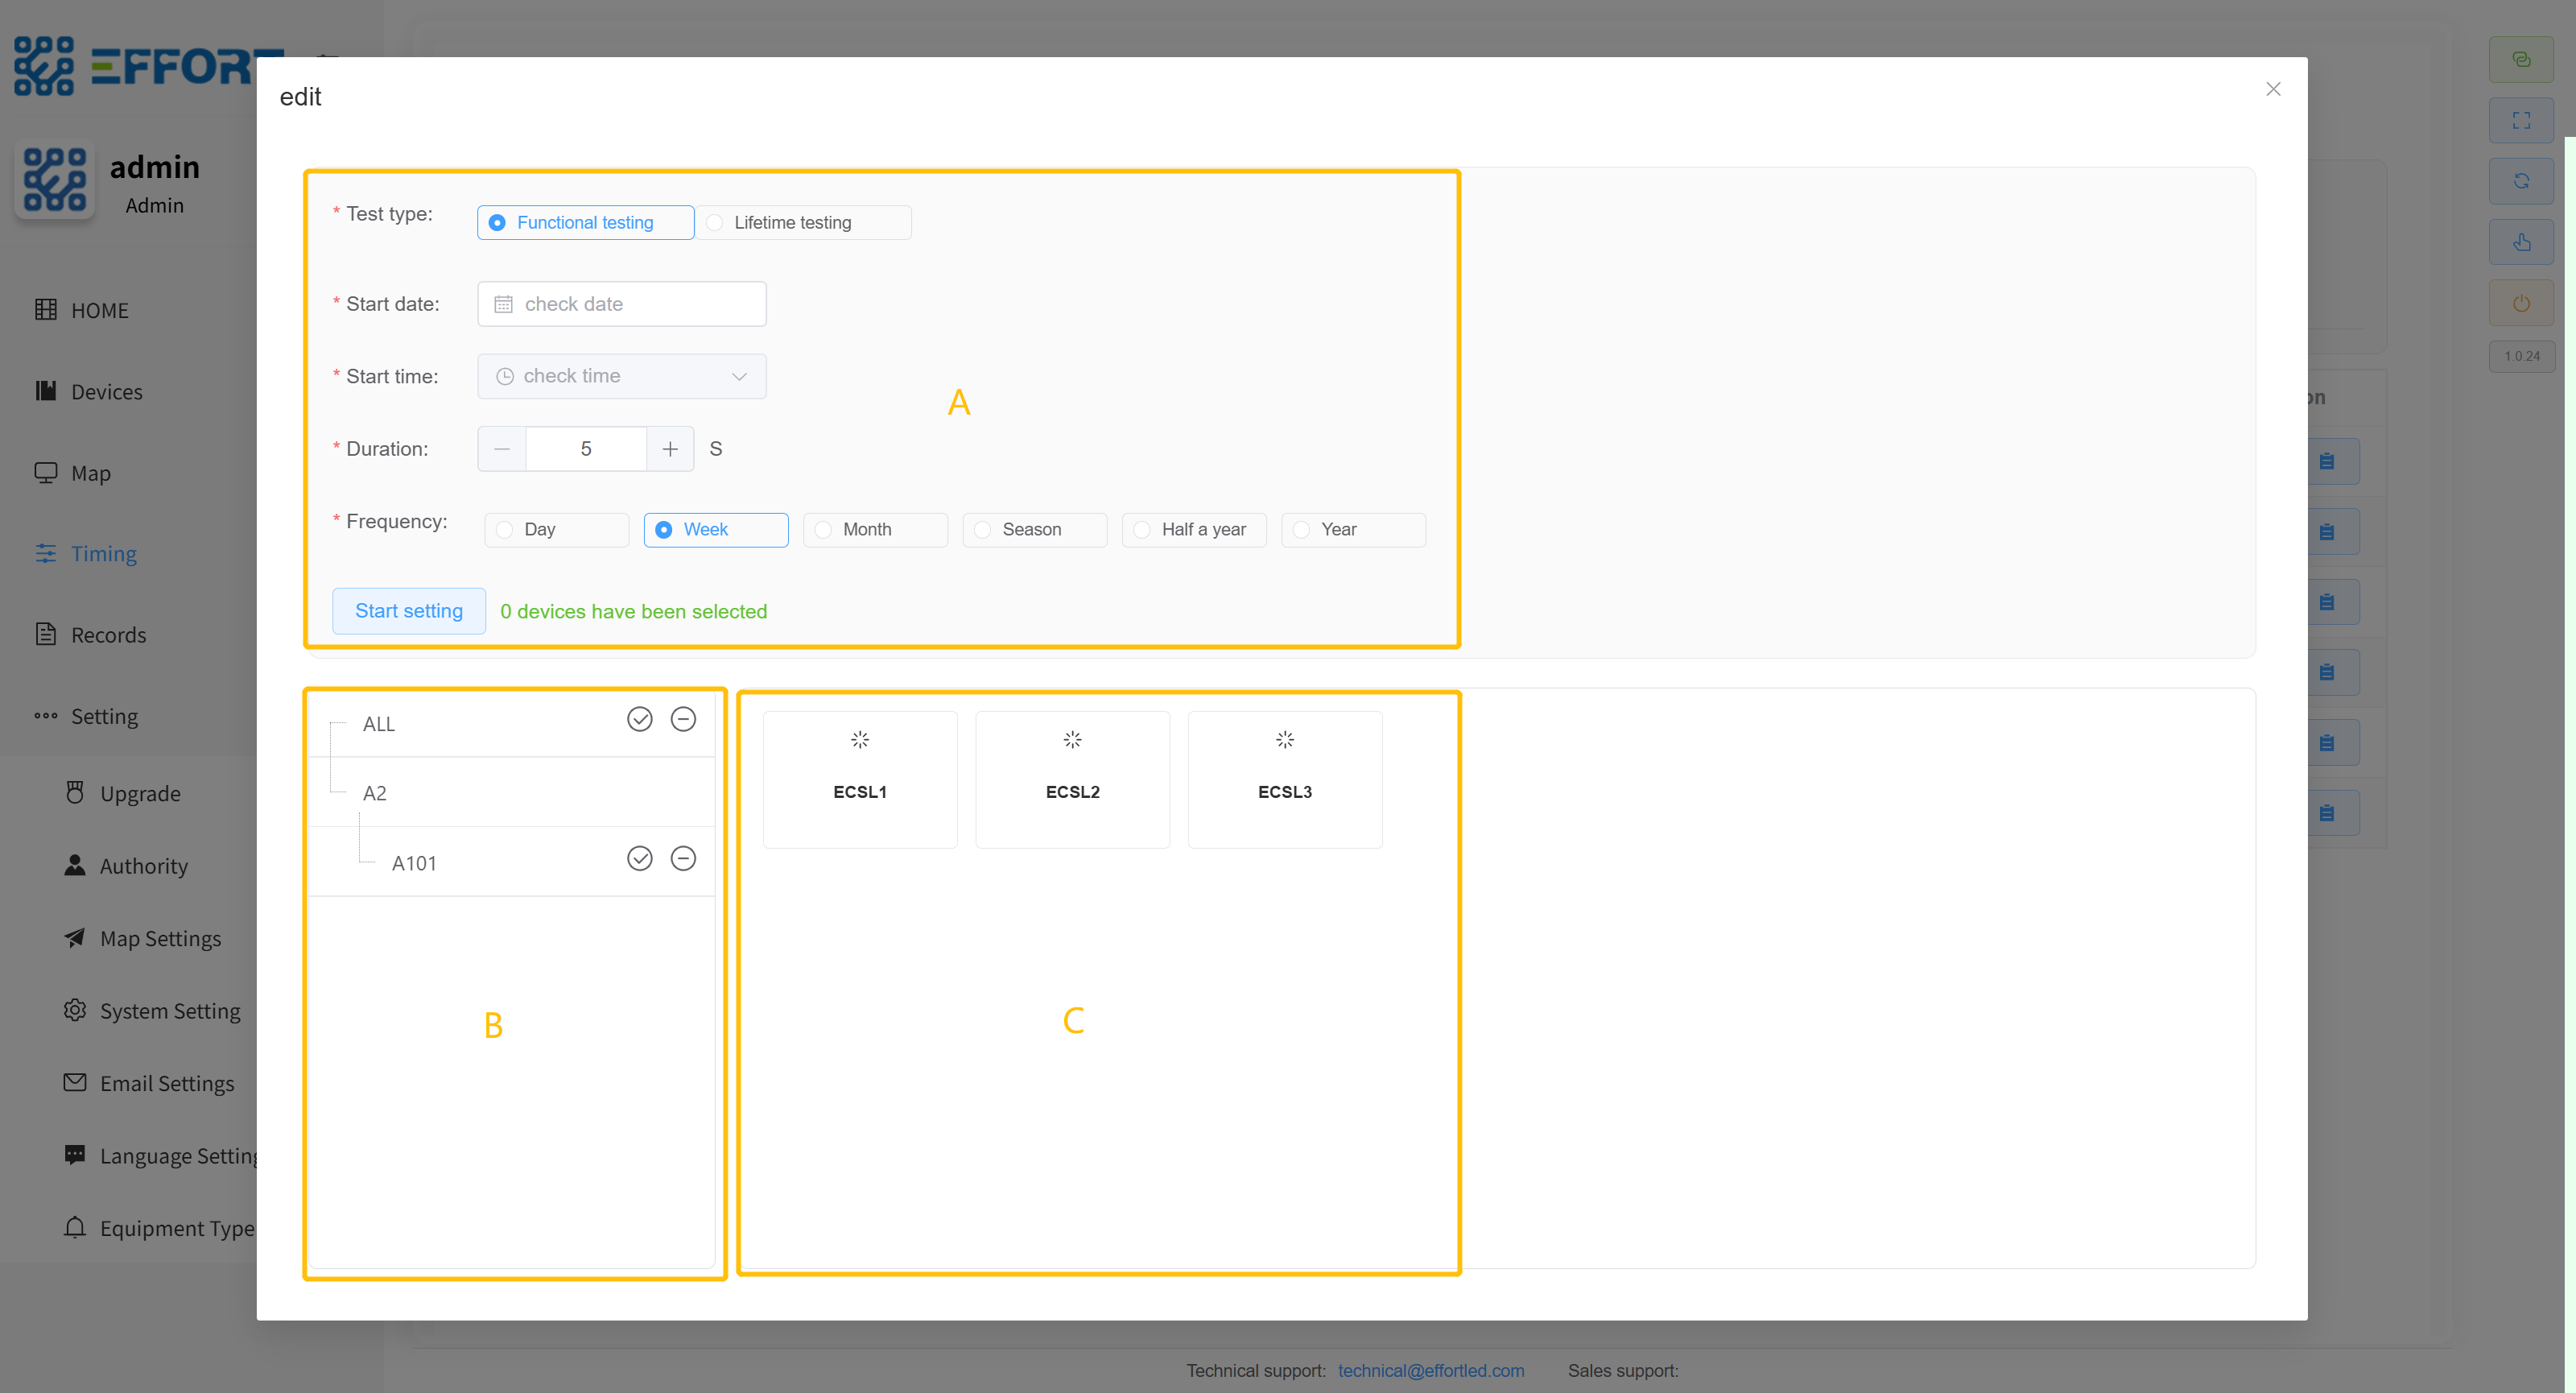Select the ALL tree node
This screenshot has height=1393, width=2576.
coord(379,724)
